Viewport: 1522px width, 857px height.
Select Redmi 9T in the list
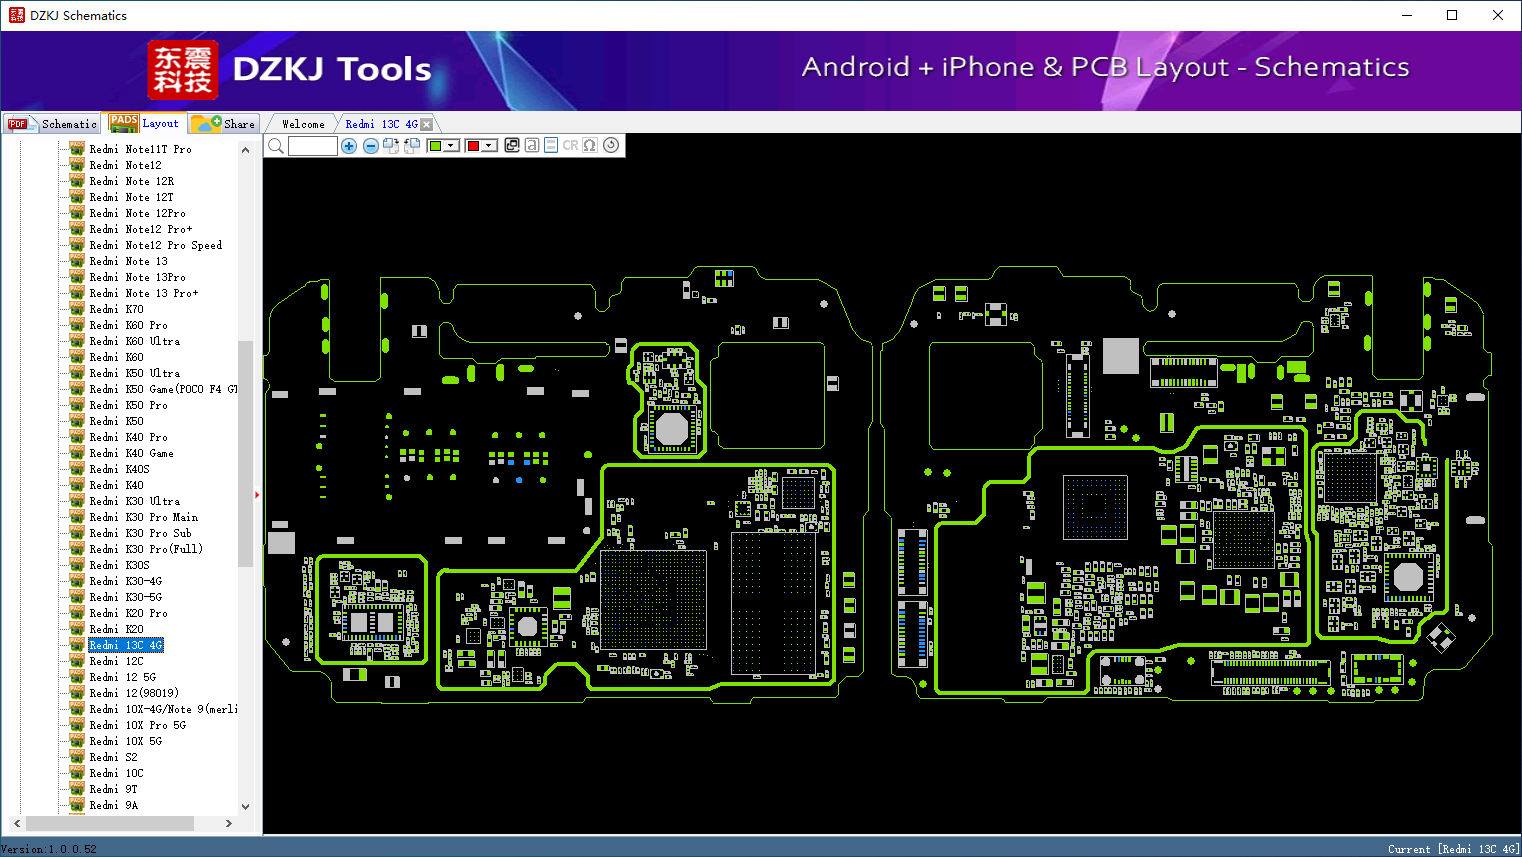pyautogui.click(x=113, y=789)
